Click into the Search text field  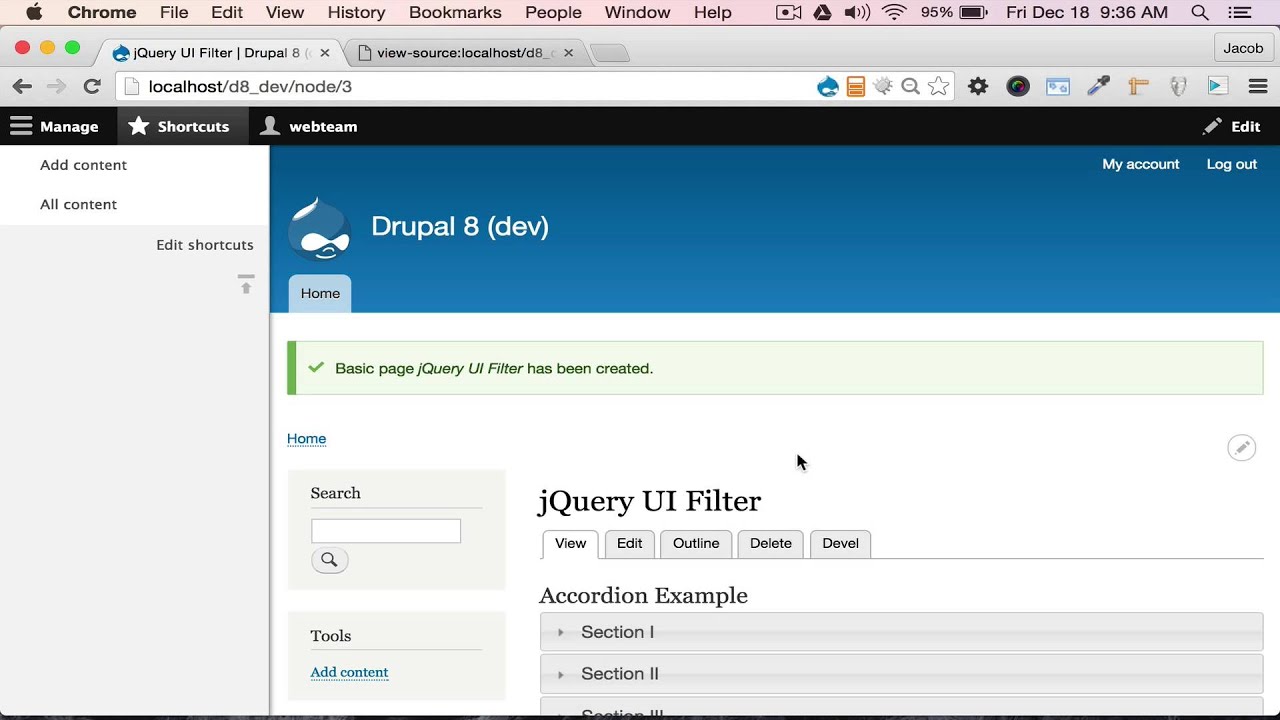[x=386, y=531]
